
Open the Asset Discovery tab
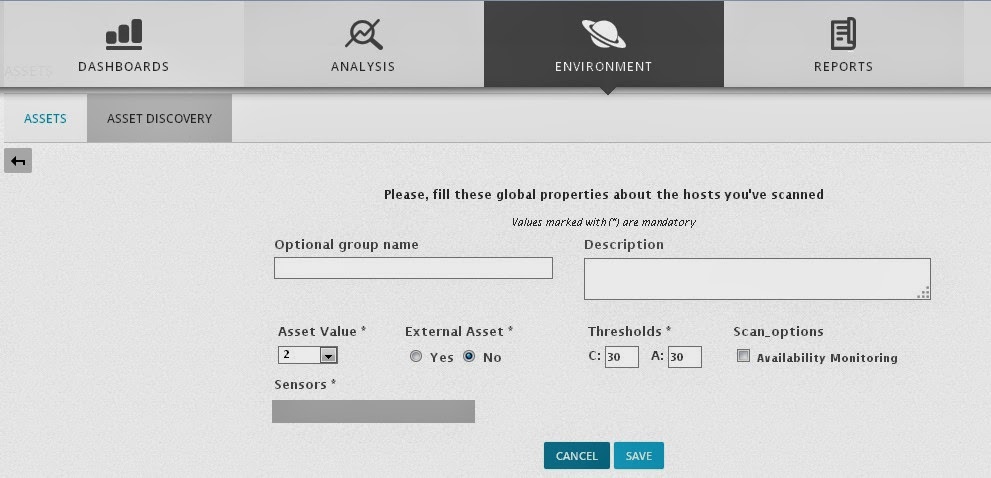coord(159,118)
